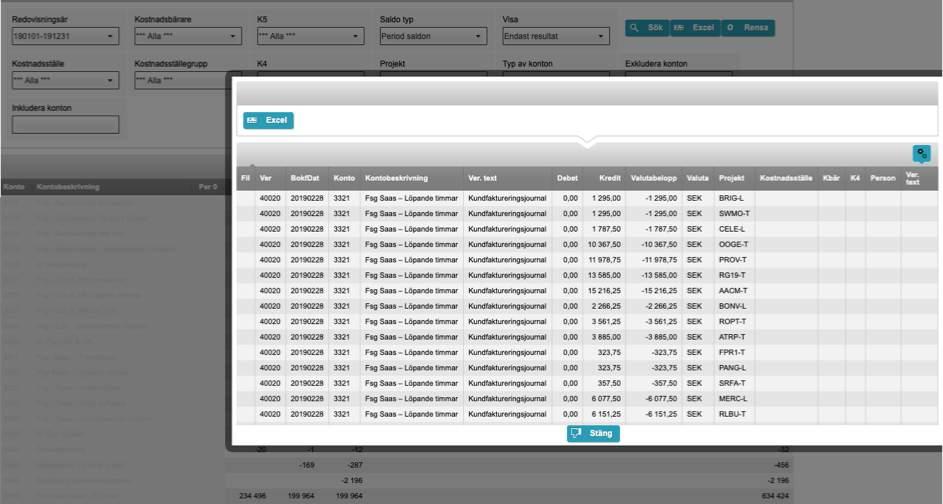Screen dimensions: 943x504
Task: Click the Valutabelopp value -3 561,25
Action: pyautogui.click(x=662, y=322)
